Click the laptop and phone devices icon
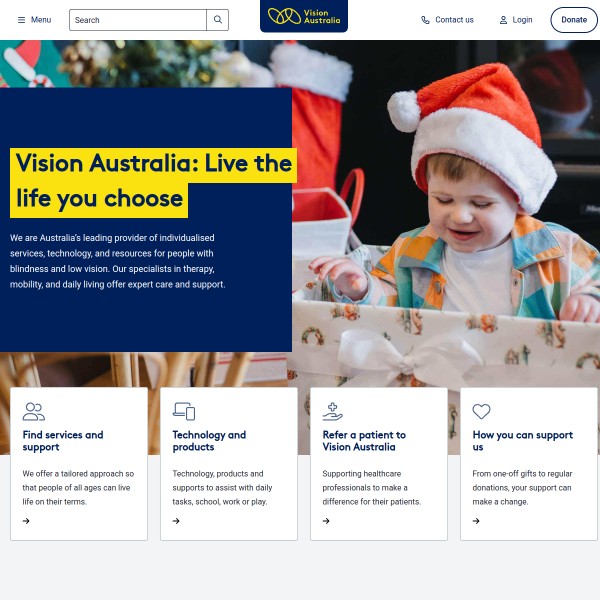 [184, 411]
